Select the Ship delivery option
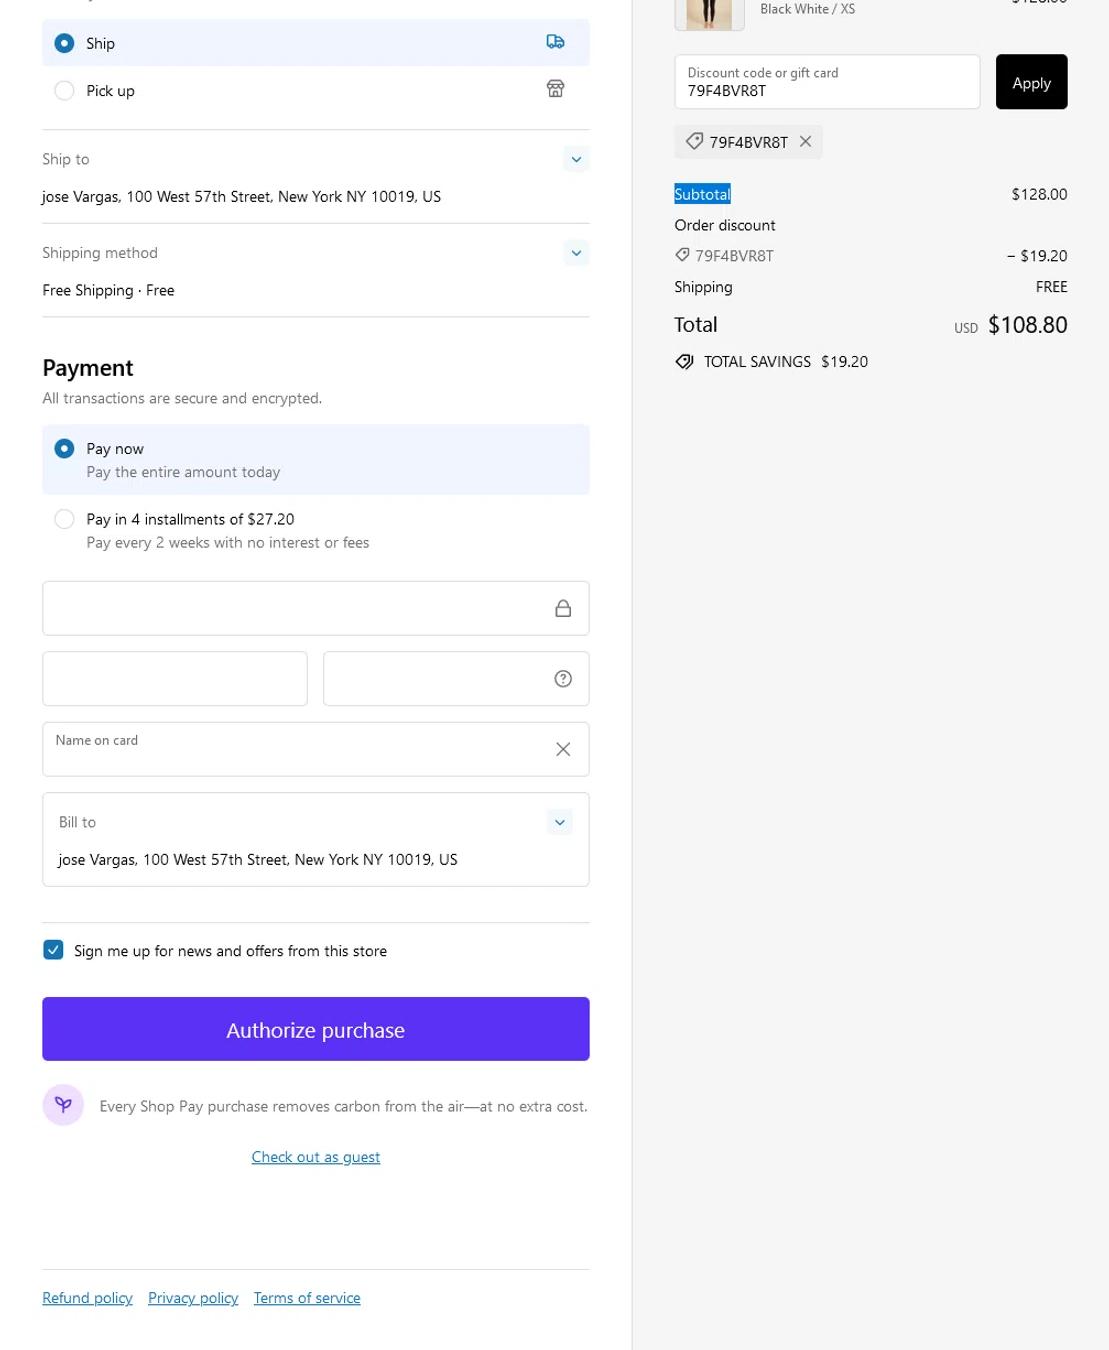Screen dimensions: 1109x1350 [x=64, y=43]
